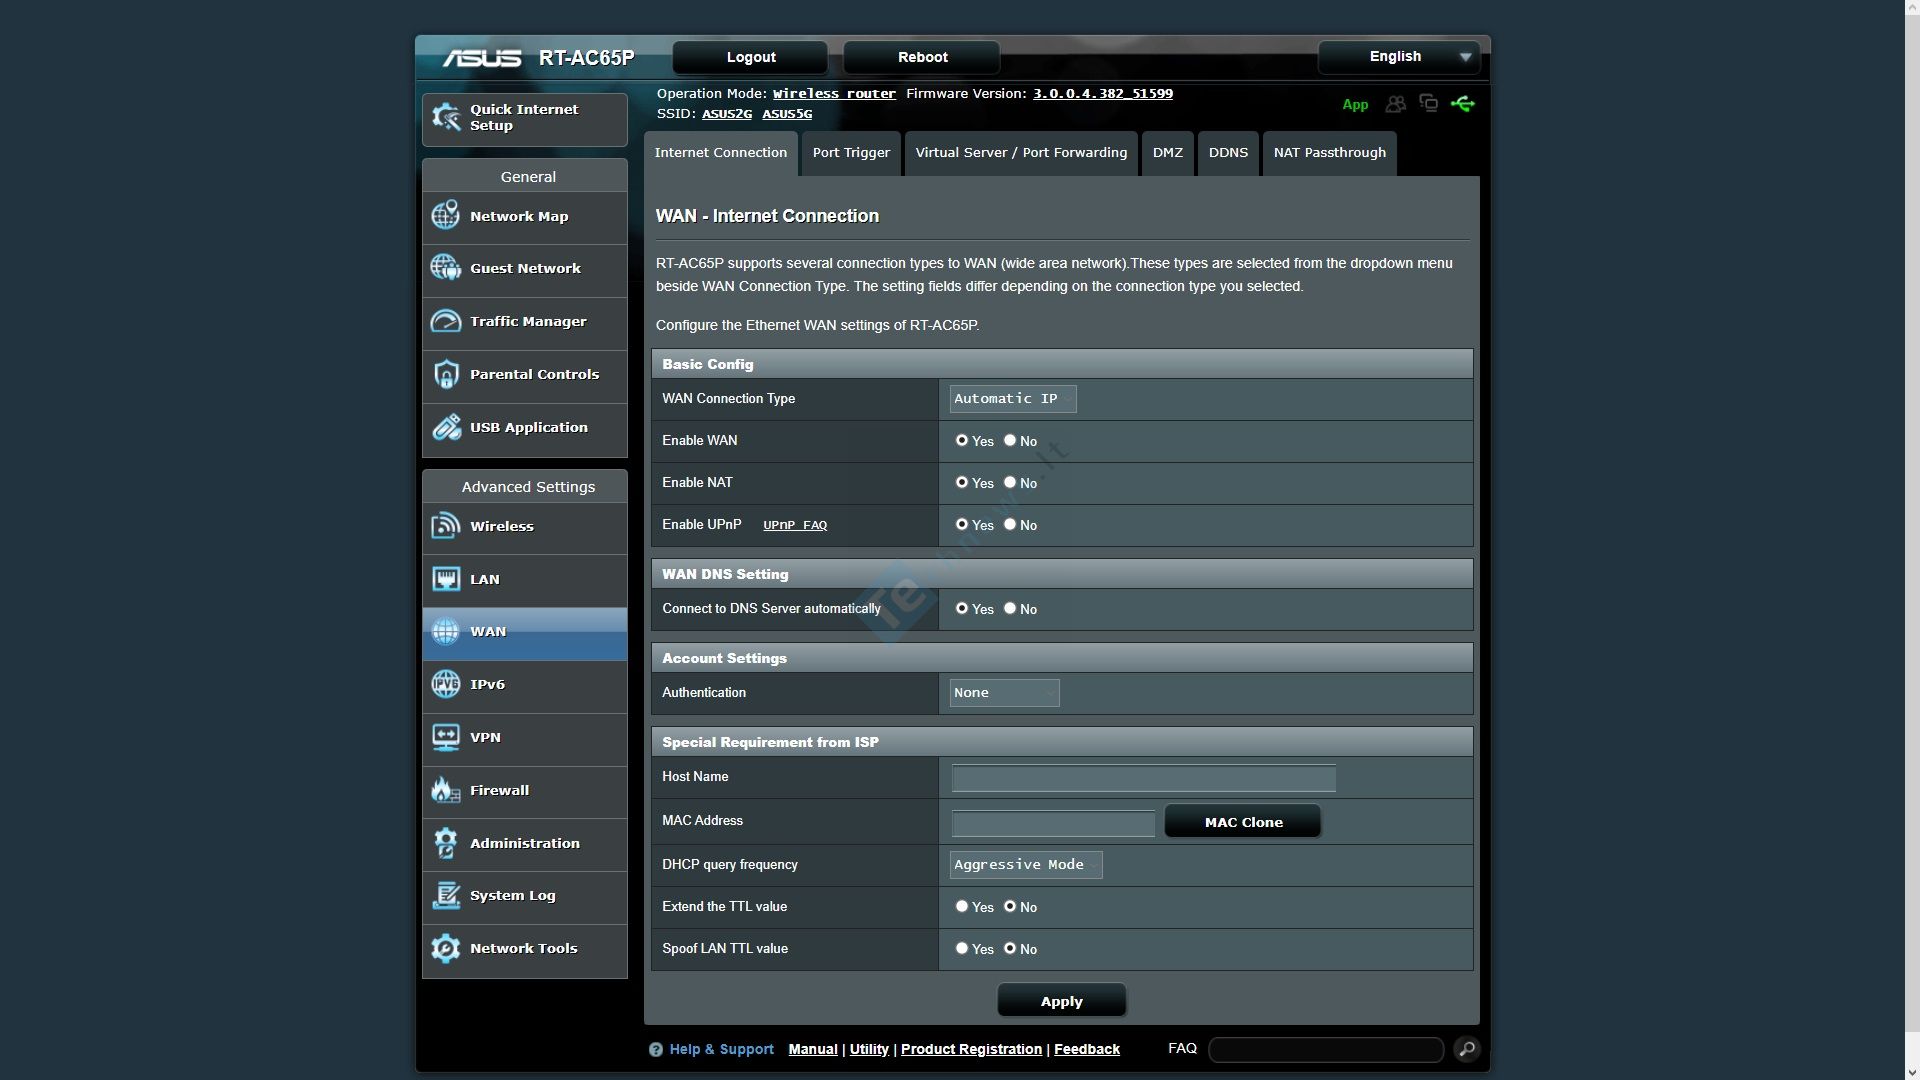Click the LAN port icon
Viewport: 1920px width, 1080px height.
pos(446,579)
